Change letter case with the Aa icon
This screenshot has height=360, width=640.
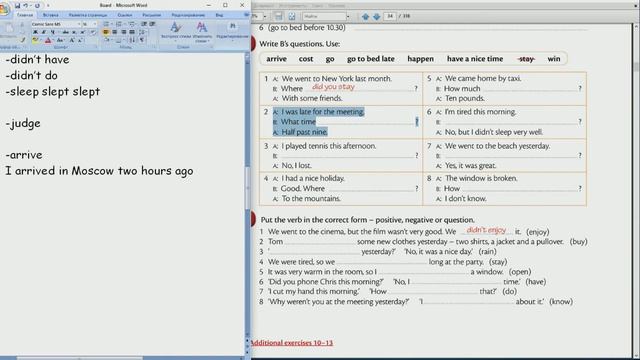[x=60, y=40]
